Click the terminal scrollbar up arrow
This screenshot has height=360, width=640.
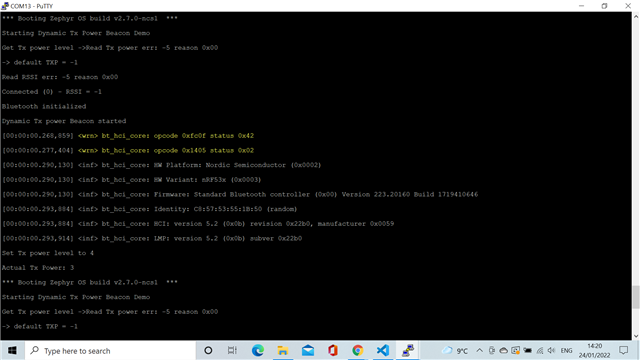(636, 16)
